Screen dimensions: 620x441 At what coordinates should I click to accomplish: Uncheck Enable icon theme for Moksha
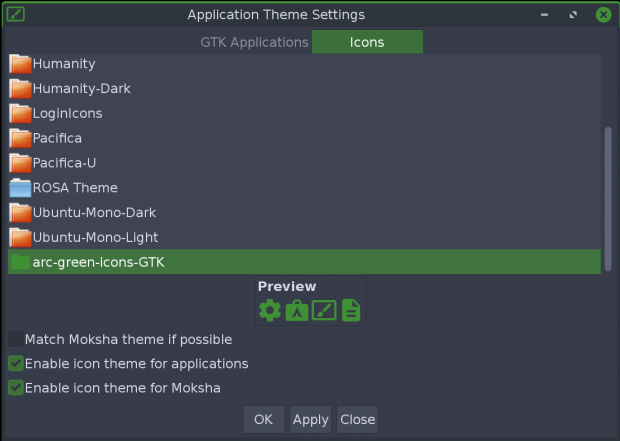pyautogui.click(x=16, y=388)
